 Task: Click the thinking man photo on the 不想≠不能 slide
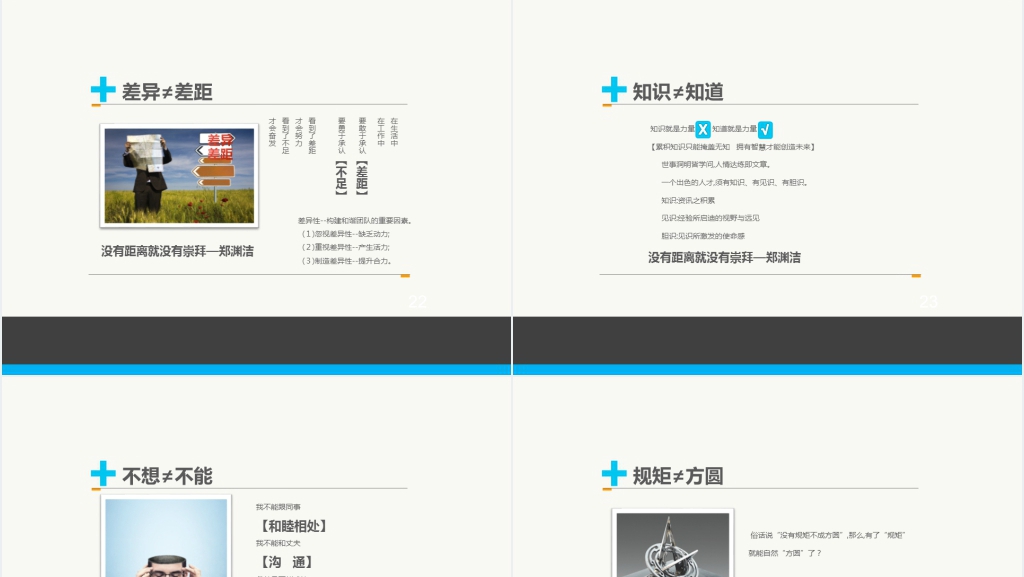point(166,545)
